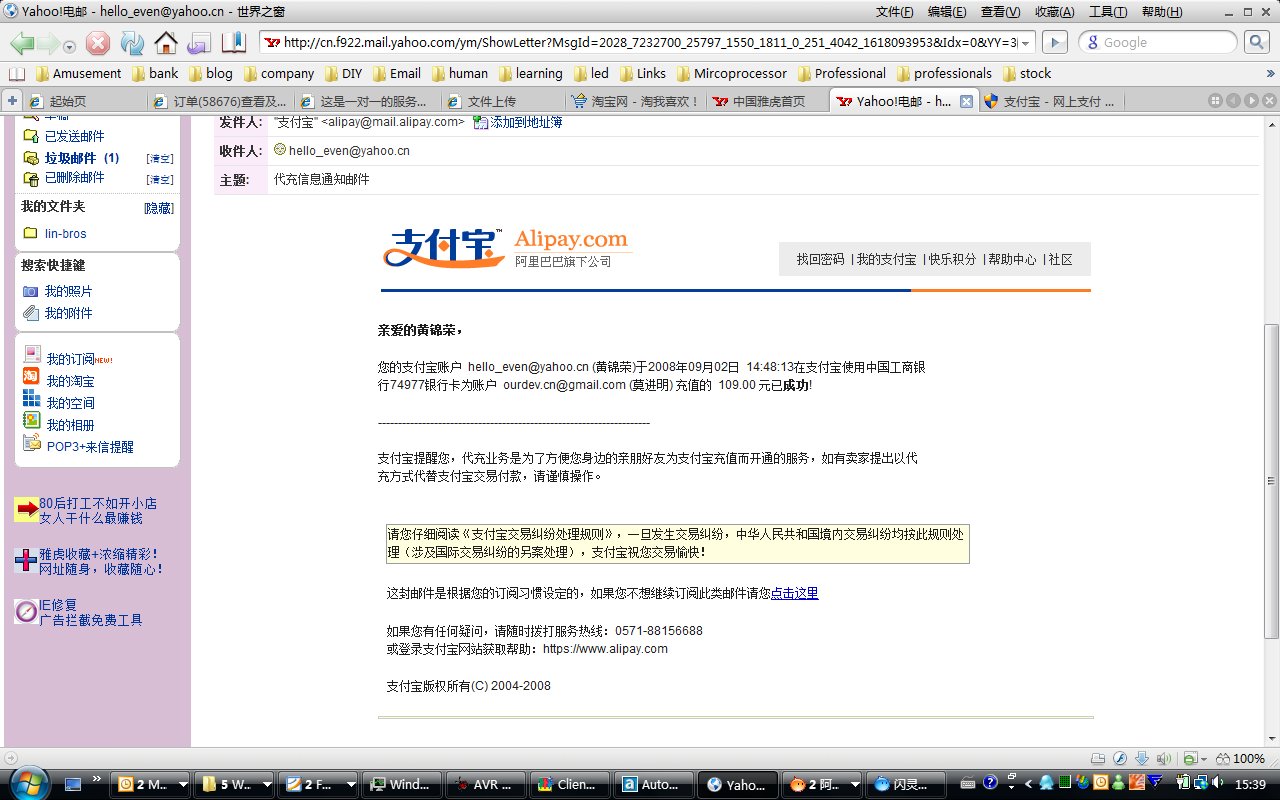1280x800 pixels.
Task: Expand bookmarks bar overflow chevron
Action: (1273, 73)
